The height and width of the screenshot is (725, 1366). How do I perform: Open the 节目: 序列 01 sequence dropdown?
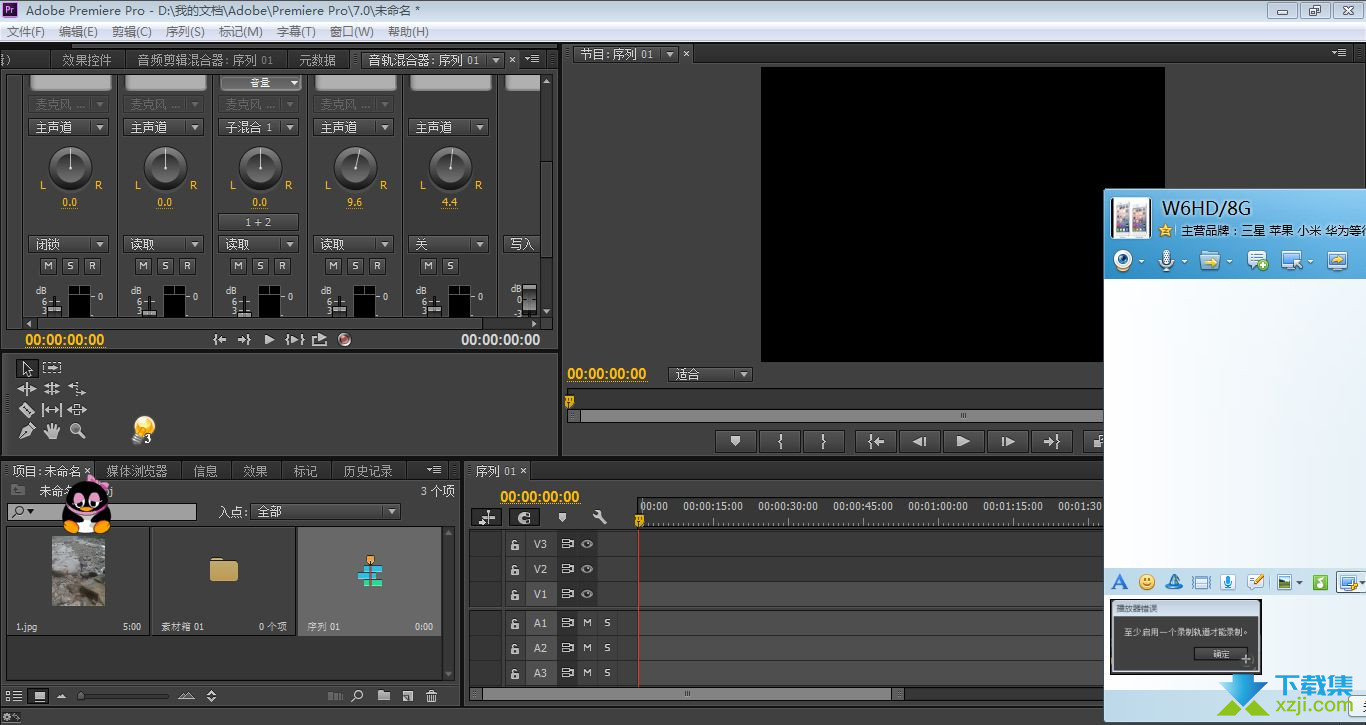click(670, 54)
